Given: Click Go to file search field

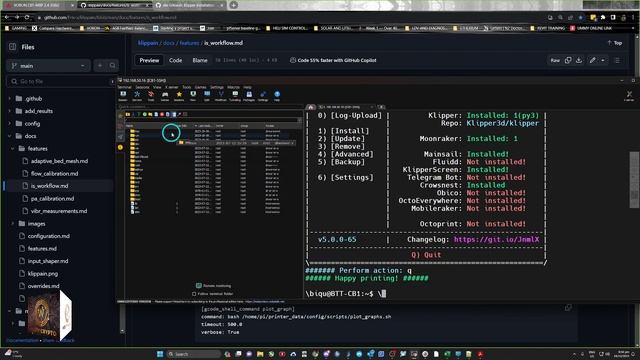Looking at the screenshot, I should 61,81.
